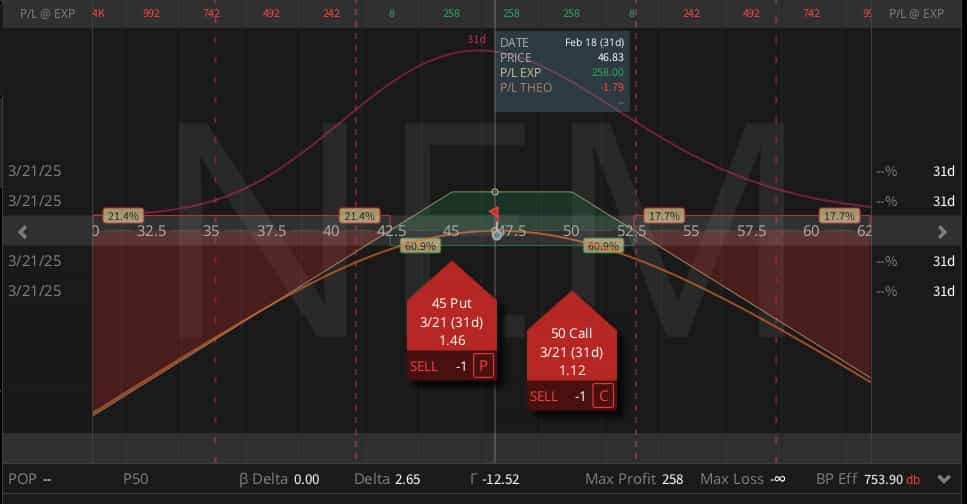The image size is (967, 504).
Task: Shift price axis left with the arrow
Action: [x=23, y=232]
